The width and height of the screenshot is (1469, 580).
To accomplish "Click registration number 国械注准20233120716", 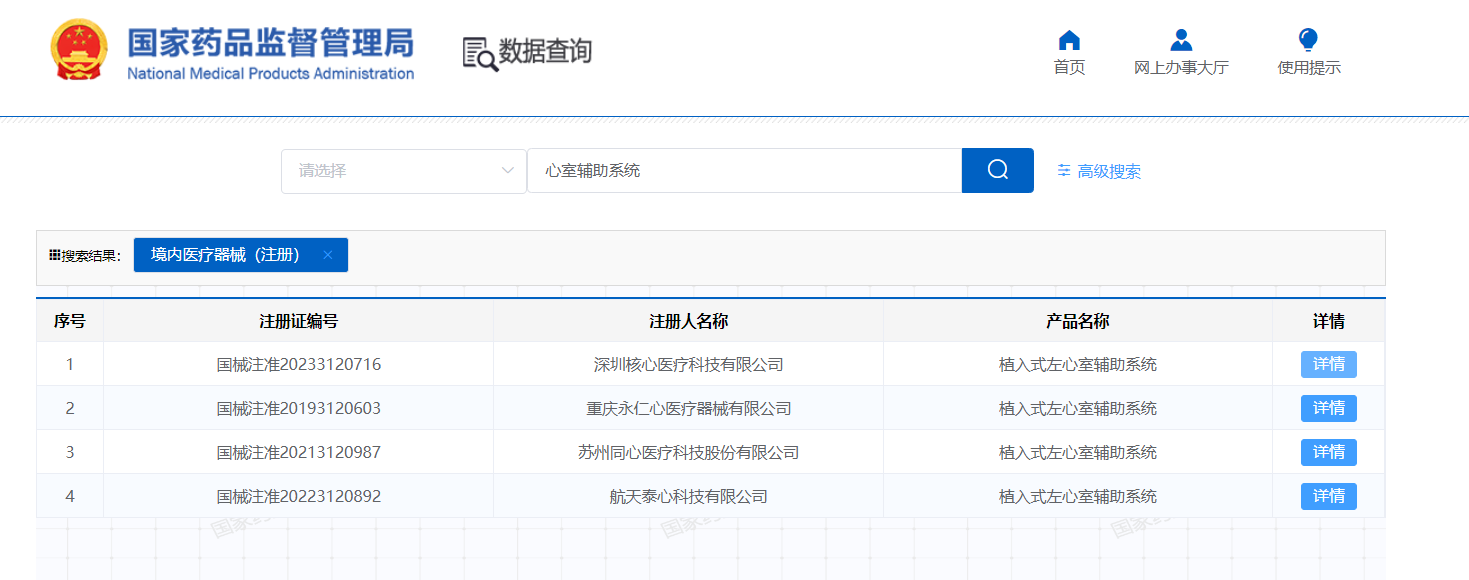I will click(298, 365).
